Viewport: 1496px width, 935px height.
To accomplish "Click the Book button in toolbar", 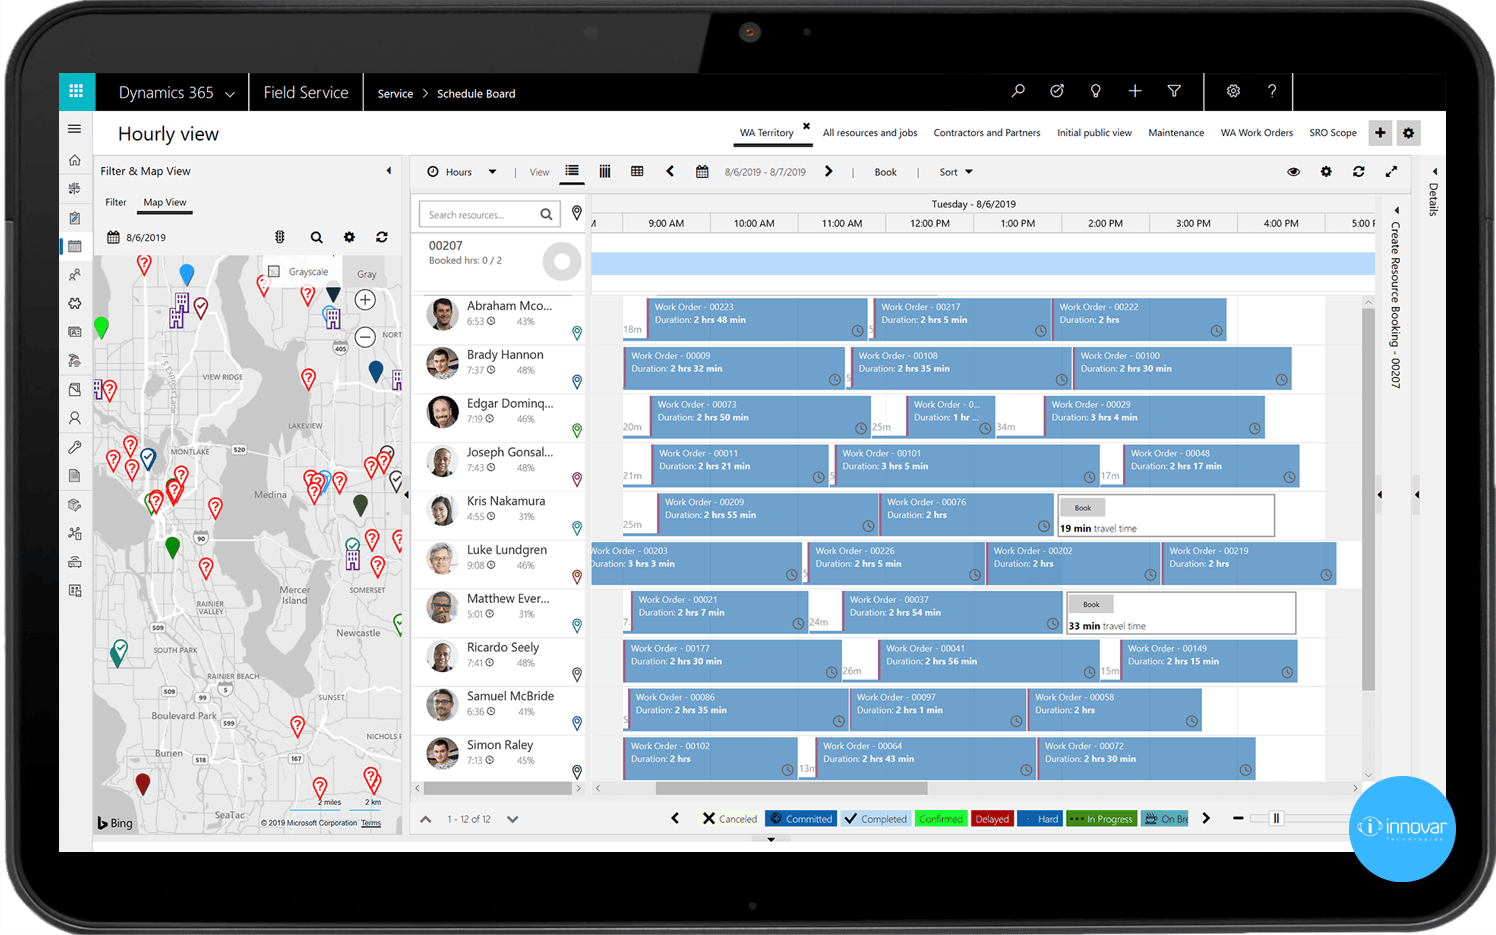I will click(x=885, y=172).
